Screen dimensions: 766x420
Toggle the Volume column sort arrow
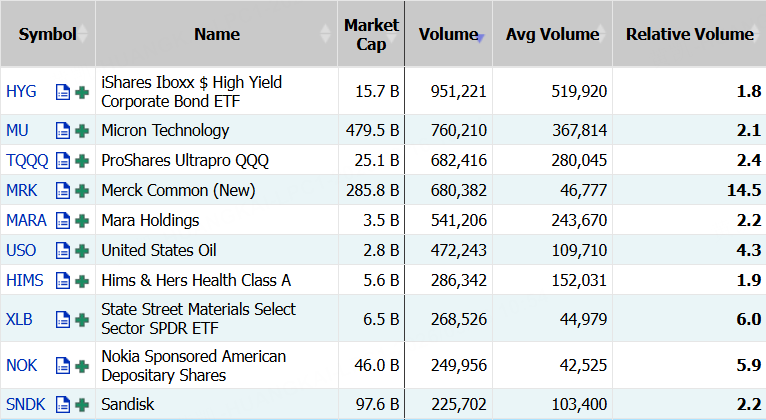(x=481, y=37)
